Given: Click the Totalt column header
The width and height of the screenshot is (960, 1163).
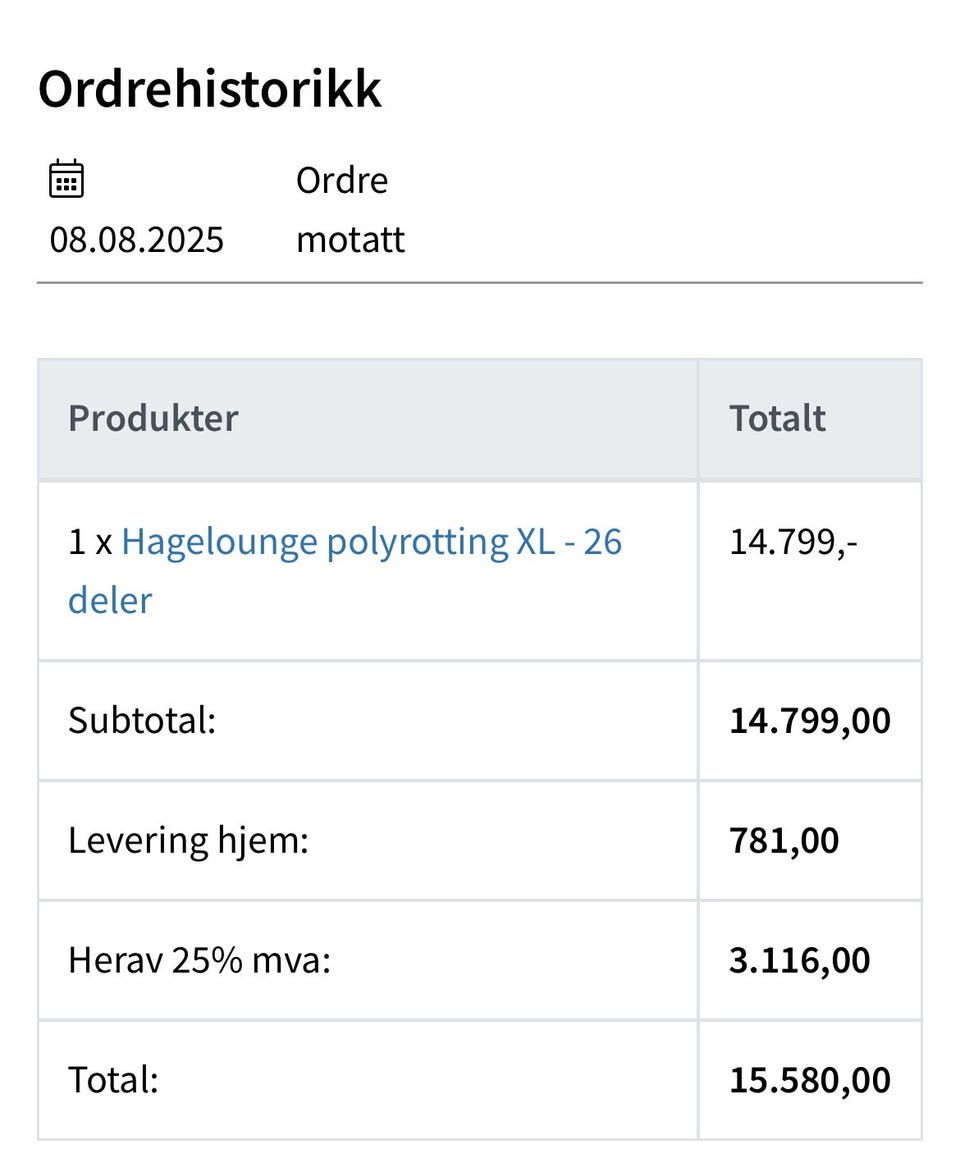Looking at the screenshot, I should click(x=777, y=418).
